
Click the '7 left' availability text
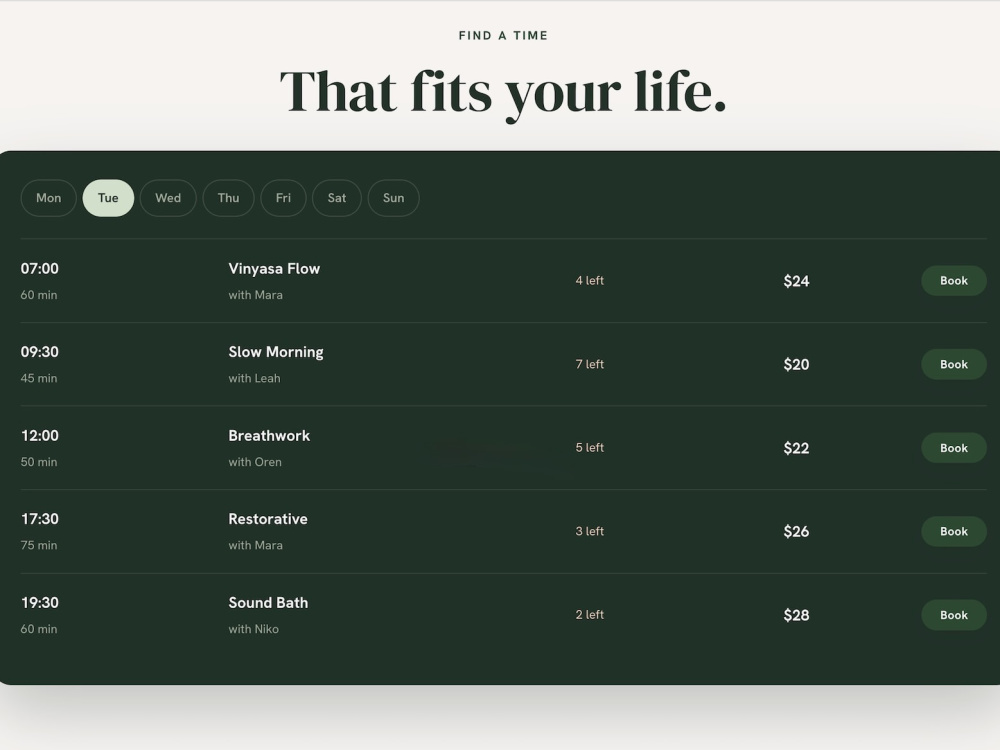pos(589,364)
